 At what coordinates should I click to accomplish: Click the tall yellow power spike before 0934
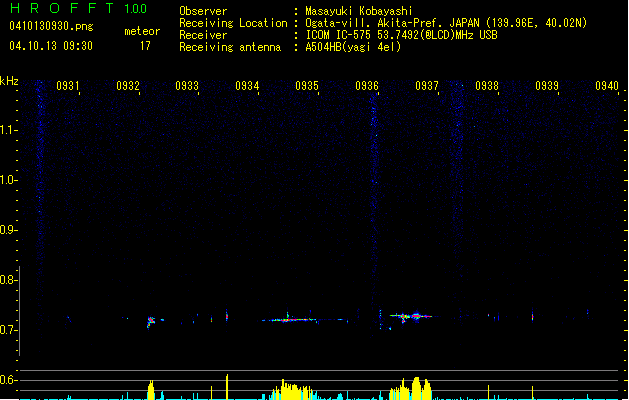[227, 387]
